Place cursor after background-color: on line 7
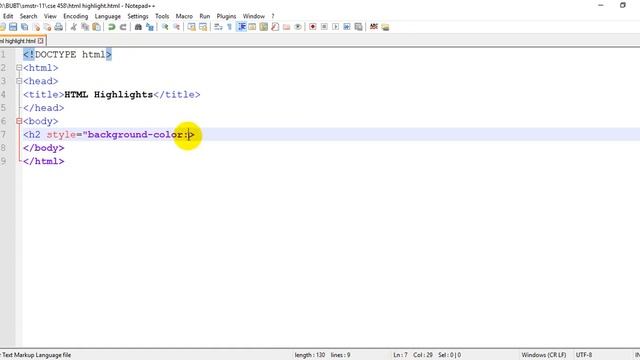The image size is (640, 360). click(x=189, y=135)
